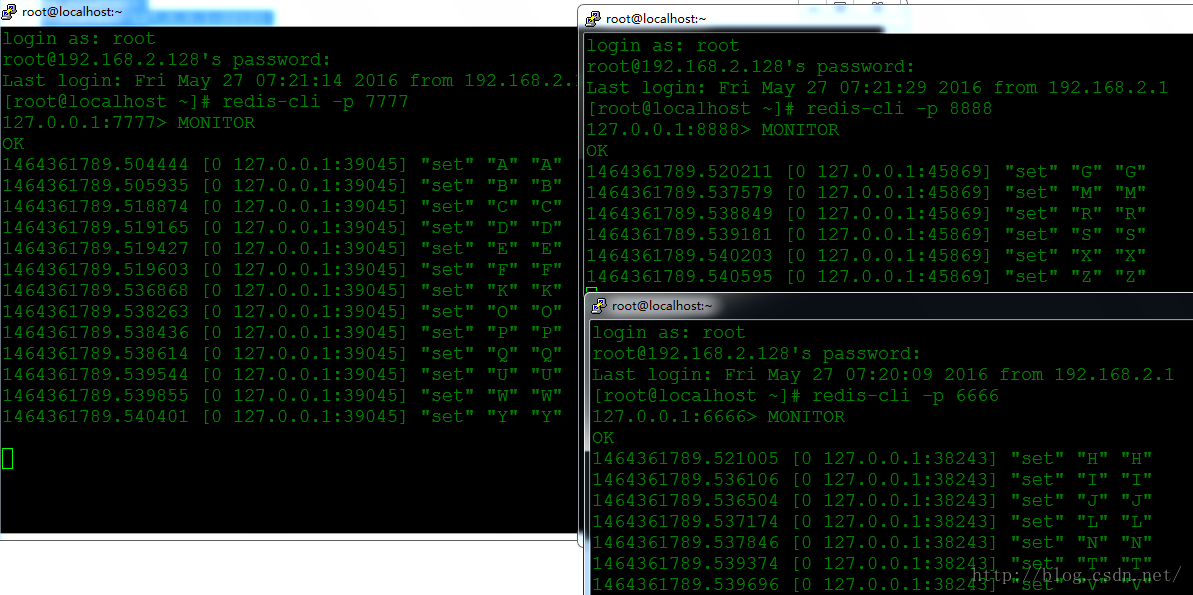Image resolution: width=1193 pixels, height=595 pixels.
Task: Click the log line setting "E" "E"
Action: pos(282,249)
